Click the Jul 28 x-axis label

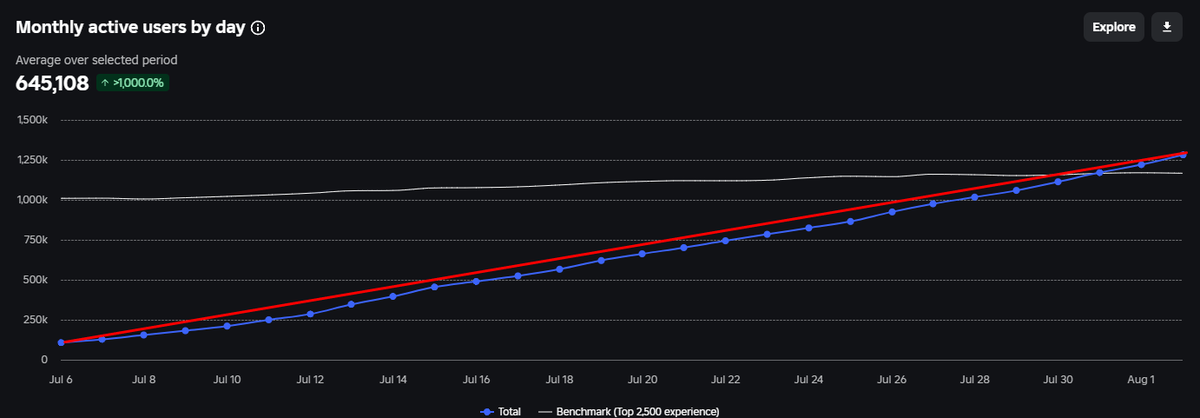tap(975, 380)
